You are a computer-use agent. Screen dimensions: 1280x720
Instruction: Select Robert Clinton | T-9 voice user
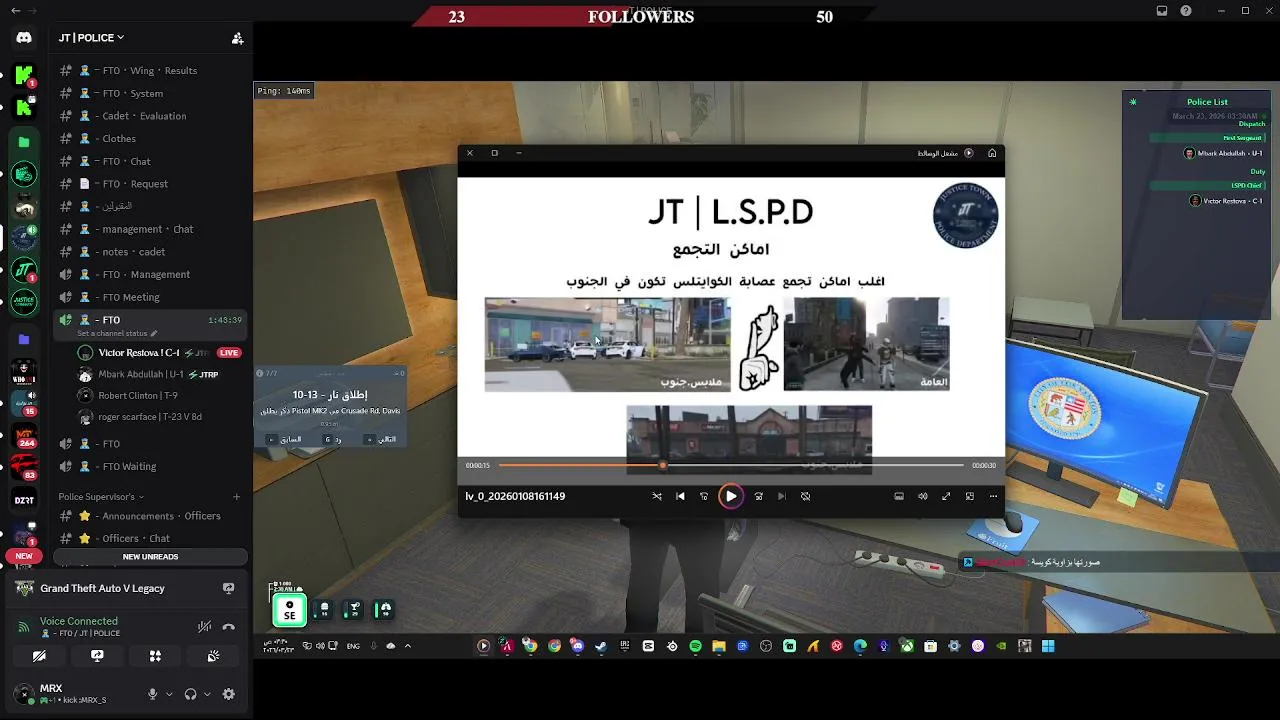coord(160,395)
